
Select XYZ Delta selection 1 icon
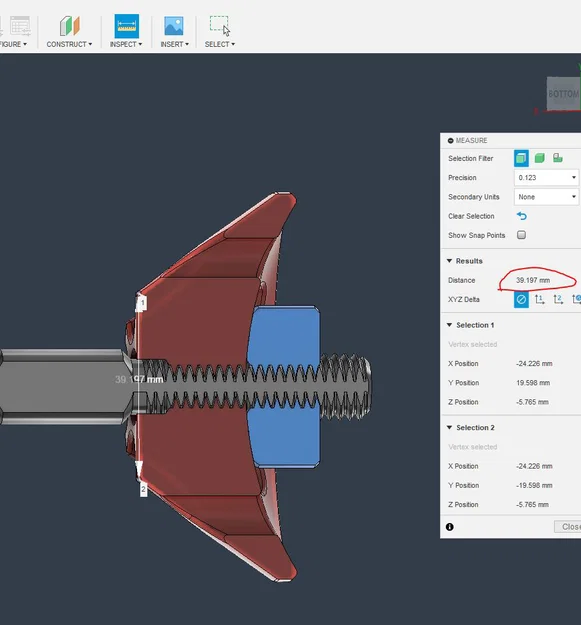[x=540, y=299]
